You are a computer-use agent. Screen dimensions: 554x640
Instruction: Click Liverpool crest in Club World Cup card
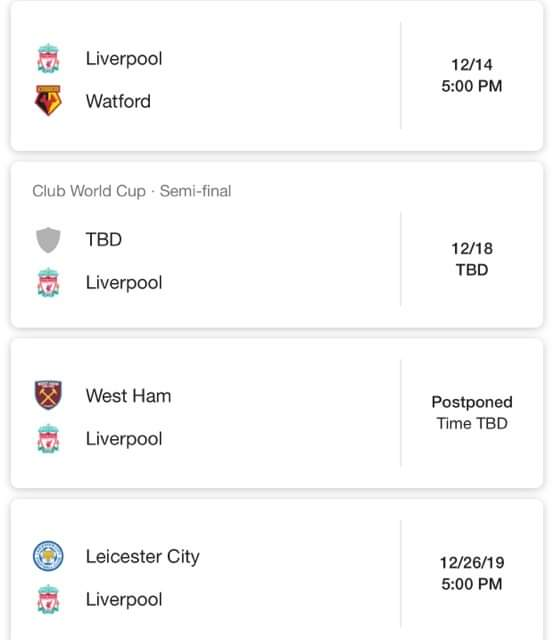(x=48, y=282)
